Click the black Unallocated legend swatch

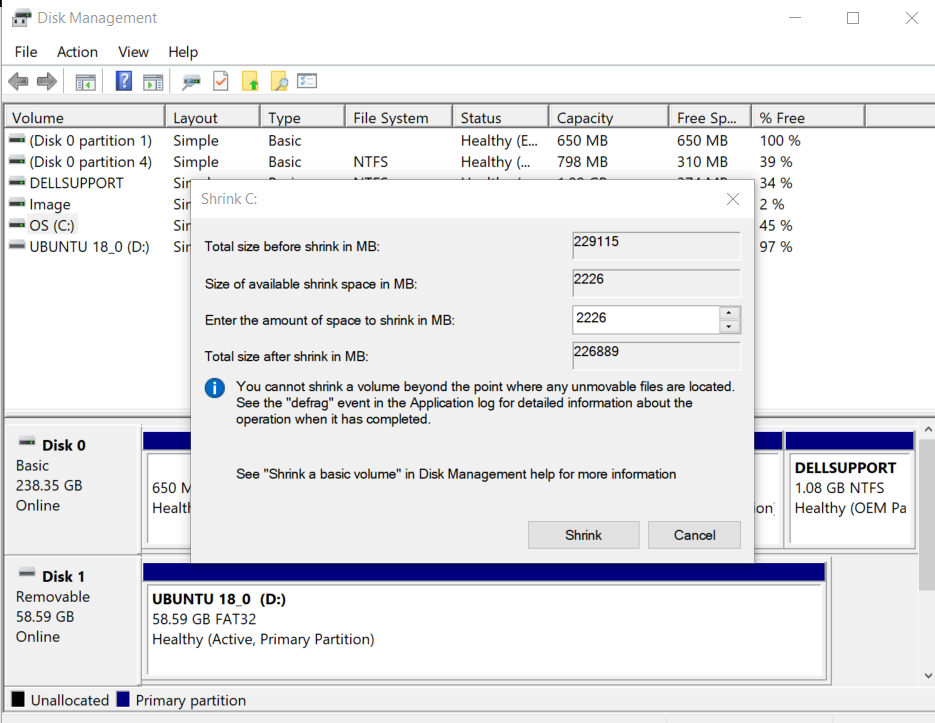click(x=18, y=699)
